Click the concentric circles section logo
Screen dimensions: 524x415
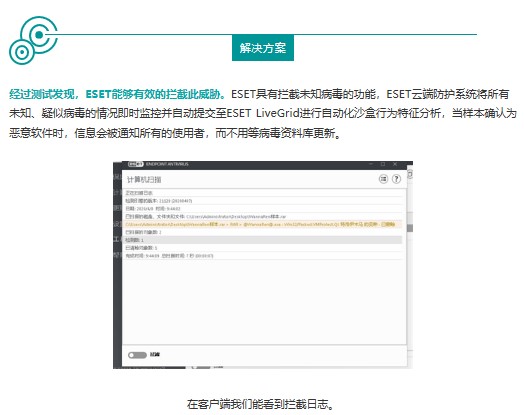point(33,40)
